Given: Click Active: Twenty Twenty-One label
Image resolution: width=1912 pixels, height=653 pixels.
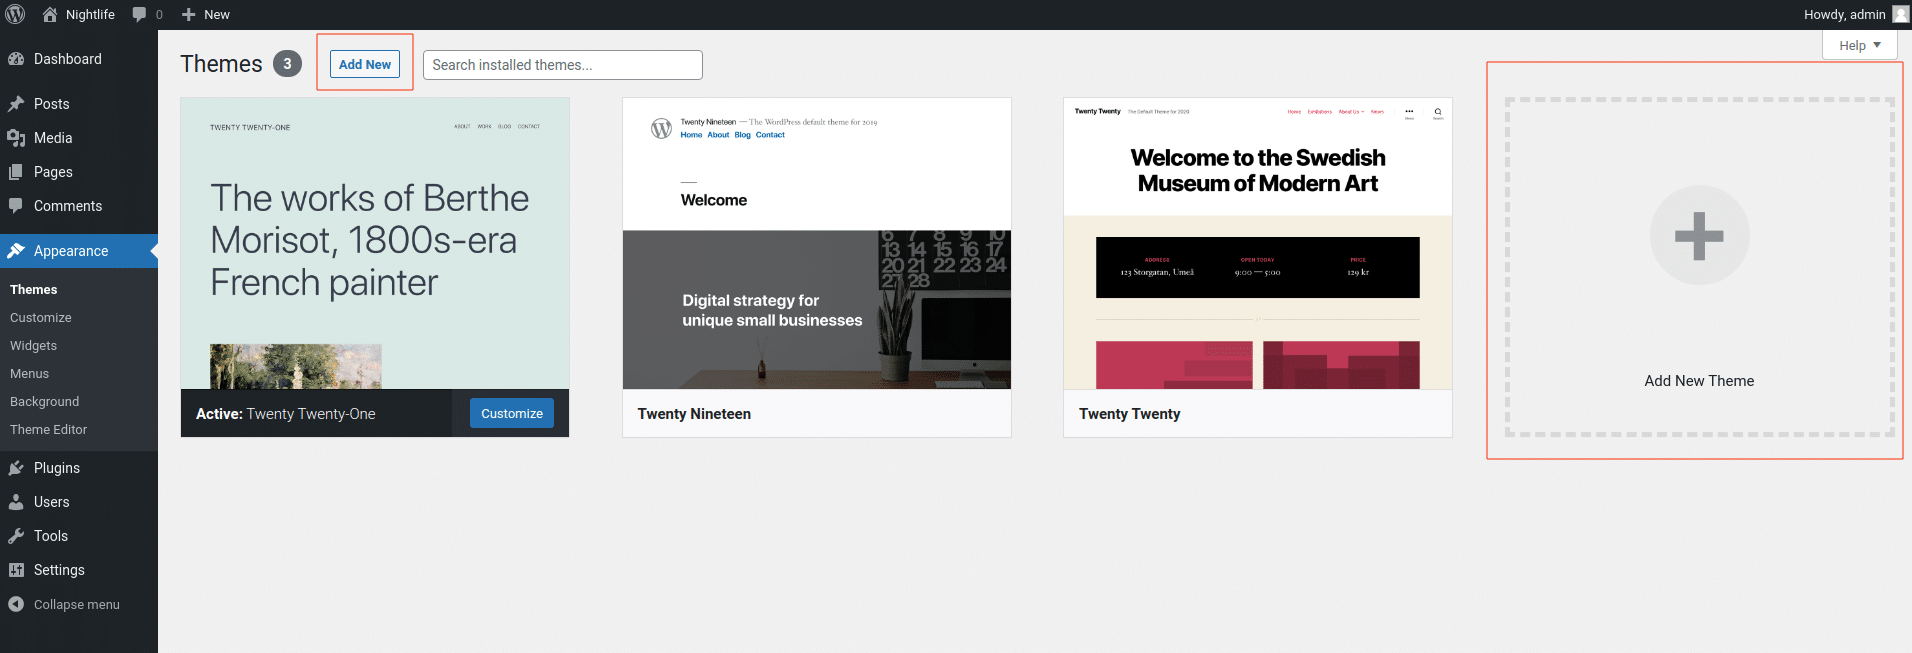Looking at the screenshot, I should click(x=286, y=414).
